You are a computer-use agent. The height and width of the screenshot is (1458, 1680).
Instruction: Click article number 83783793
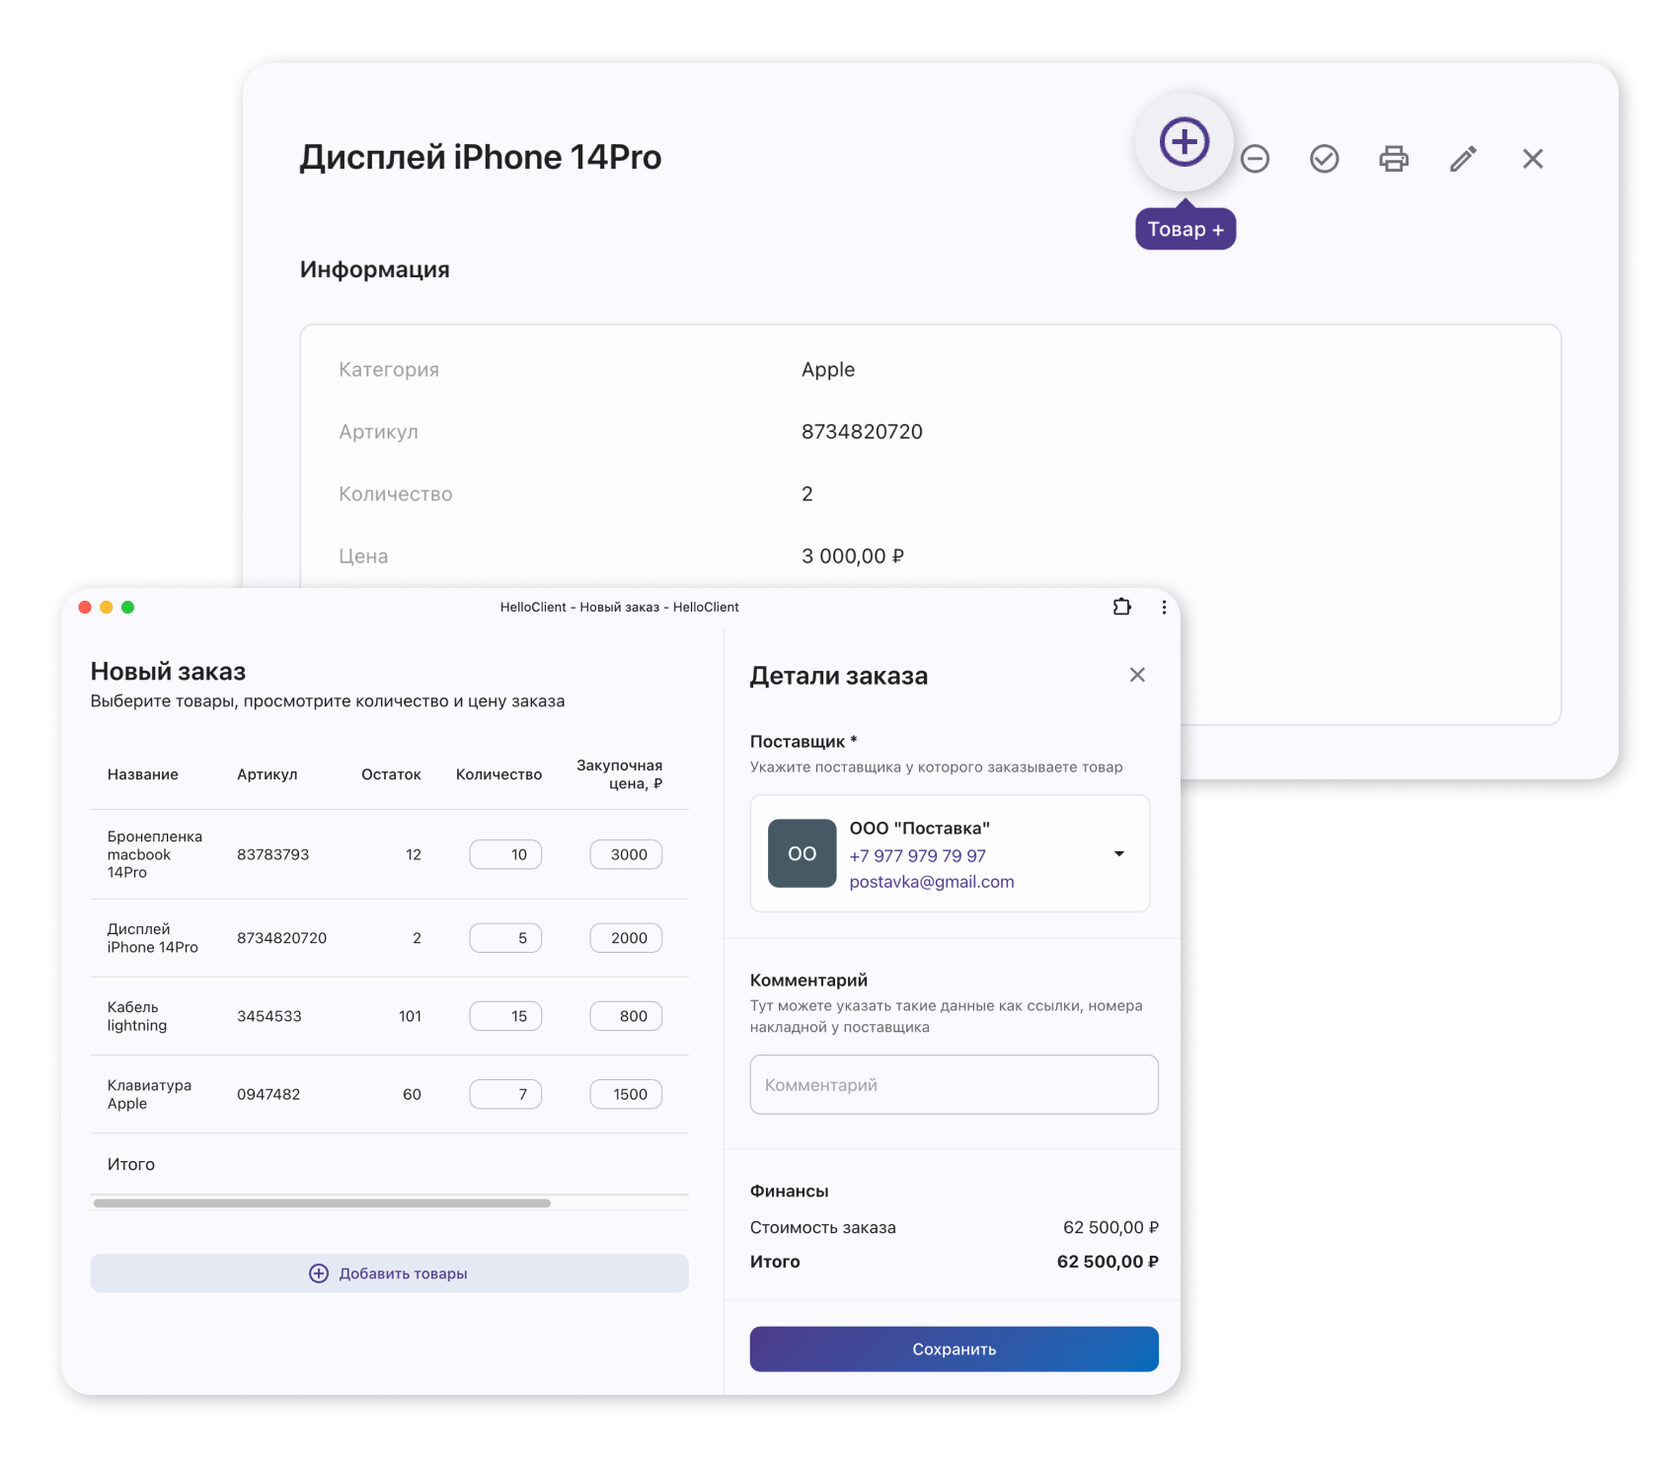point(273,854)
